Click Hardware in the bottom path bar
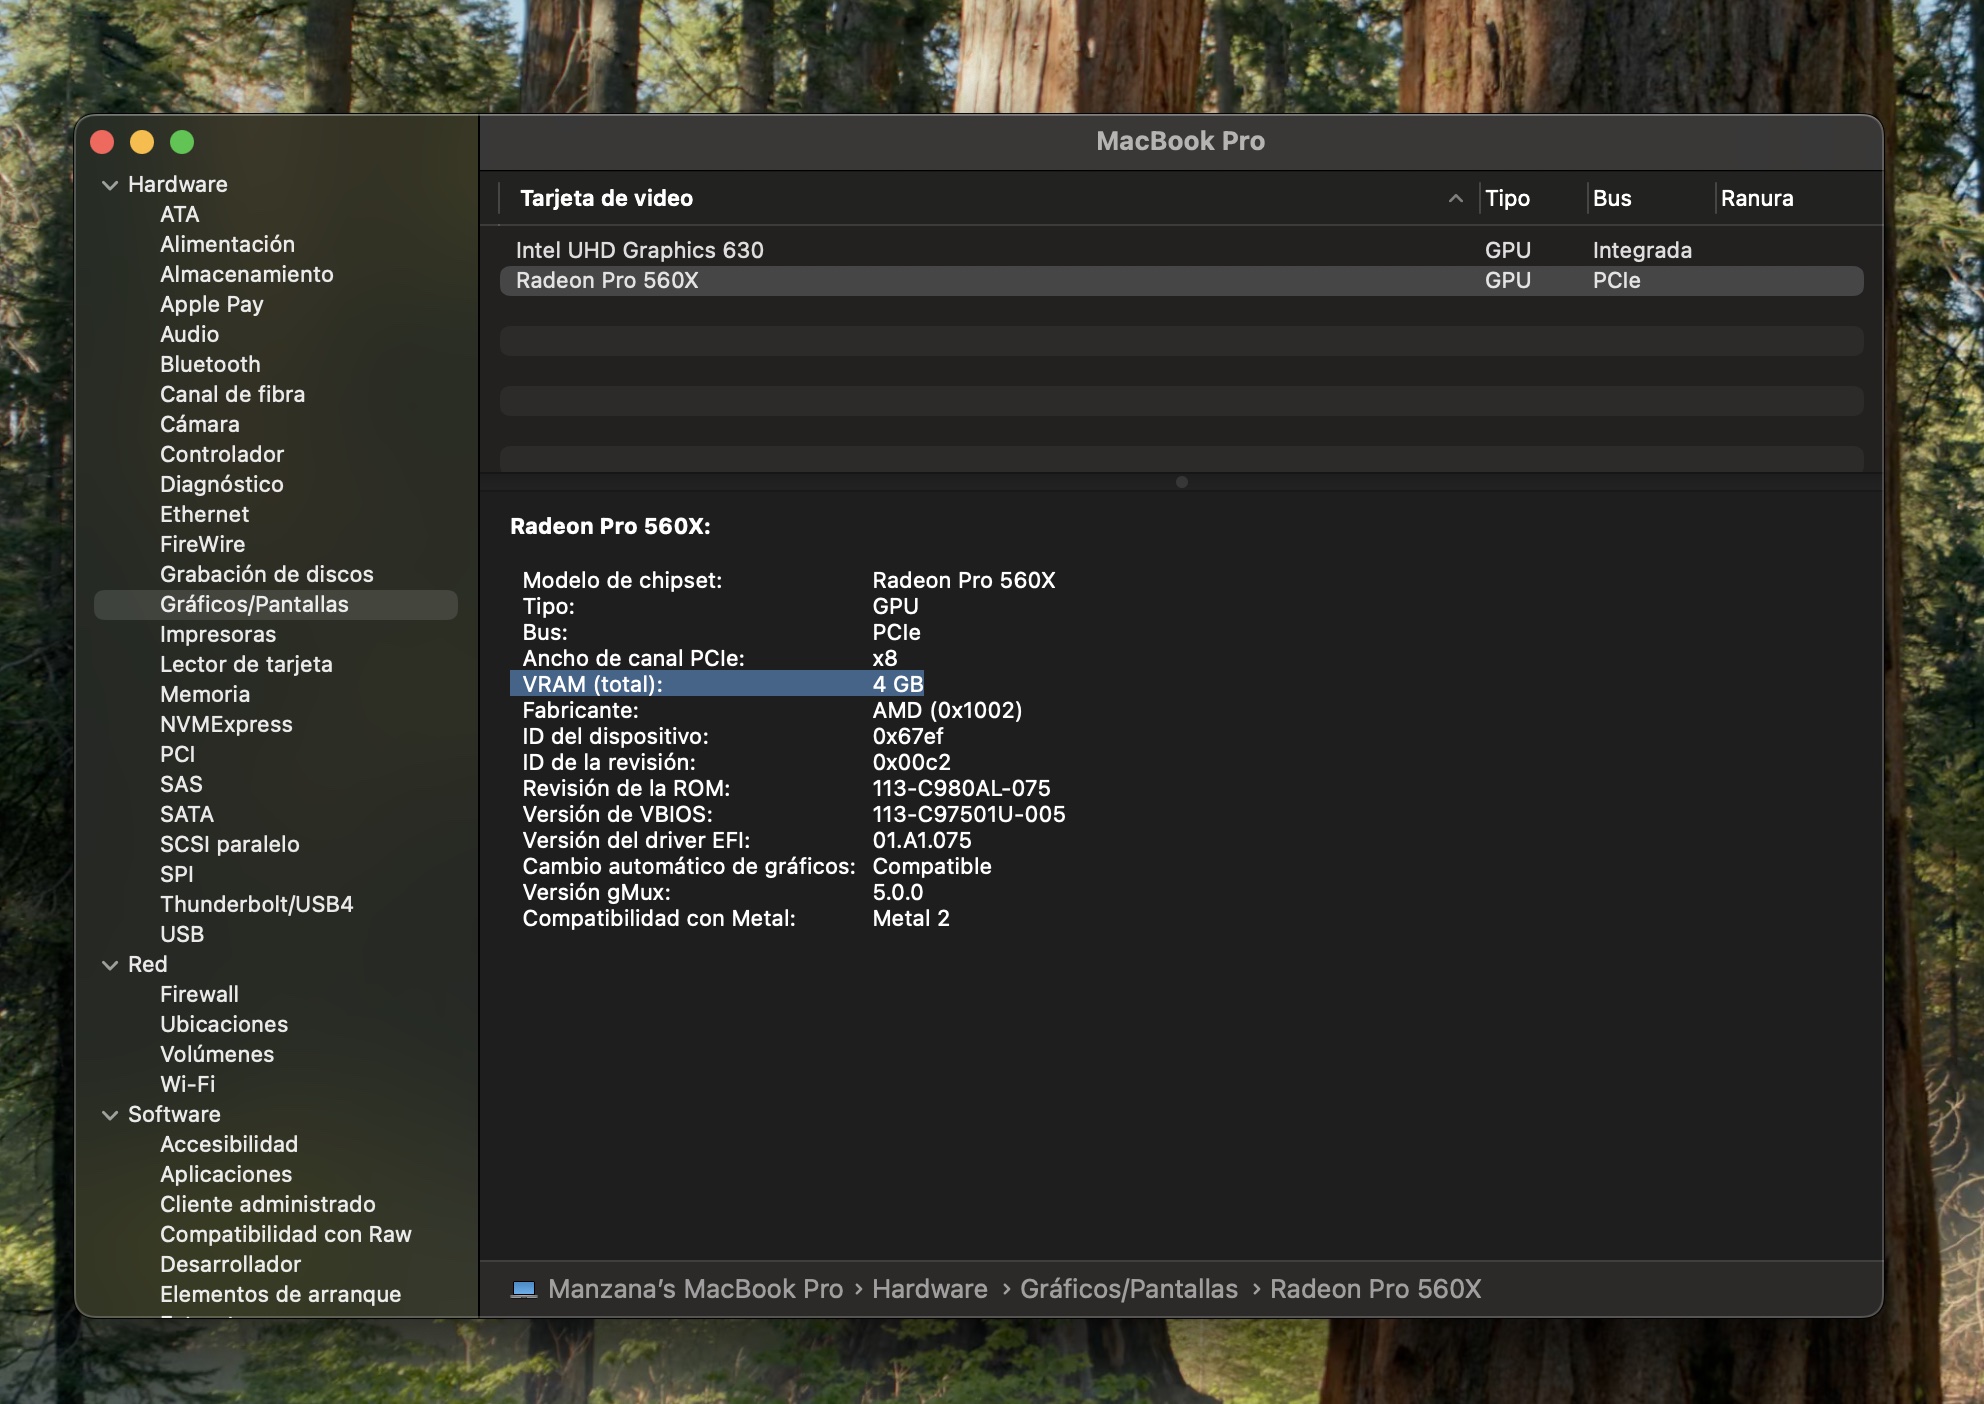This screenshot has width=1984, height=1404. point(929,1289)
